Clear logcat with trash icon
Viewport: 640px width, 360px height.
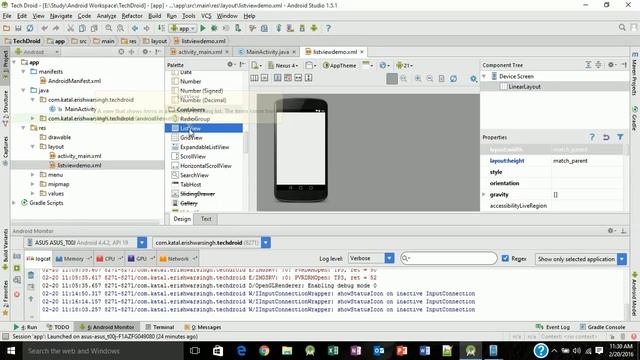pyautogui.click(x=31, y=275)
